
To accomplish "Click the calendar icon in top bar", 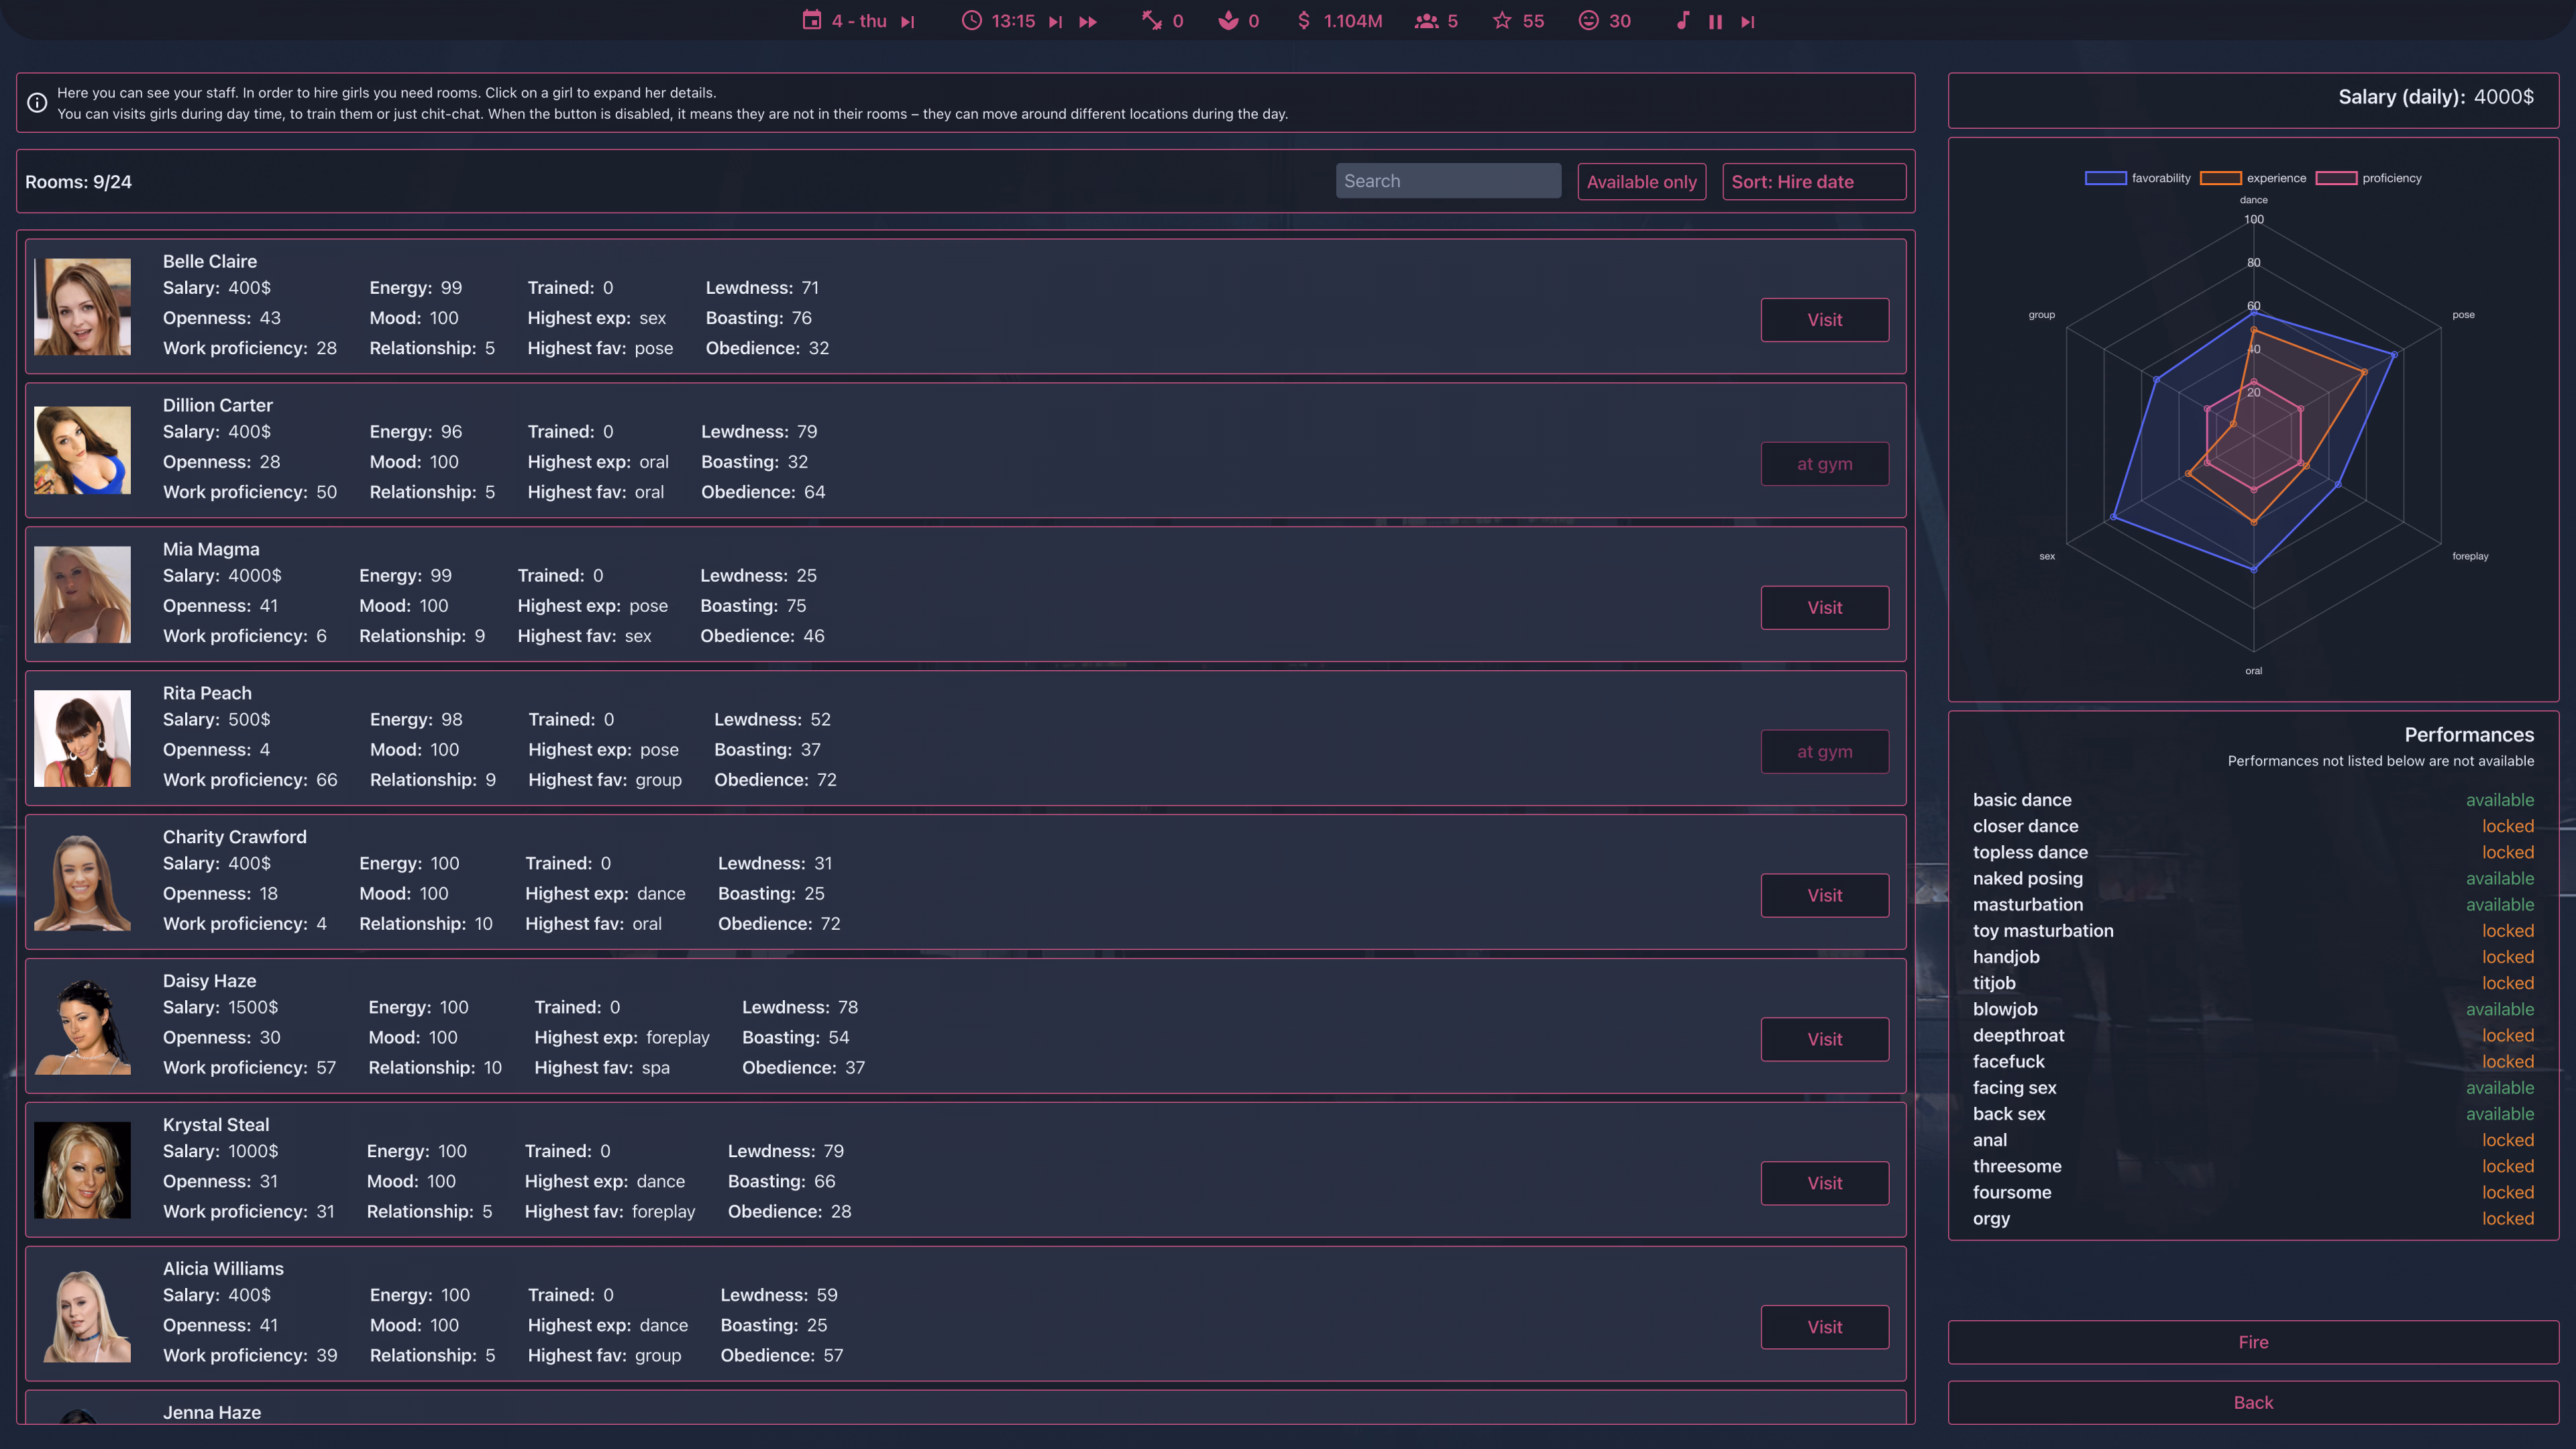I will [811, 21].
